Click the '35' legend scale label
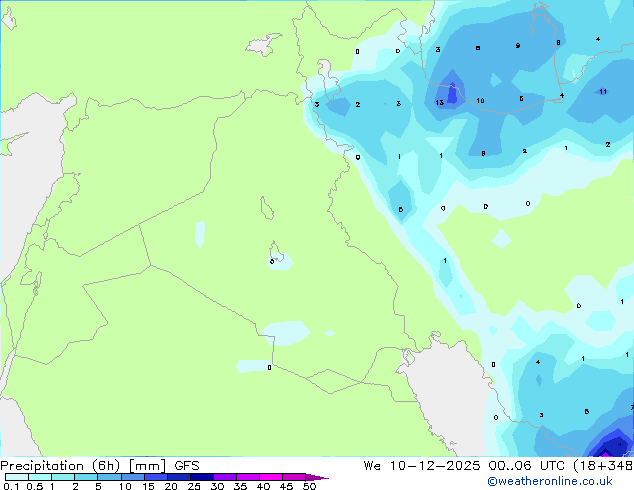This screenshot has width=634, height=490. [x=240, y=486]
